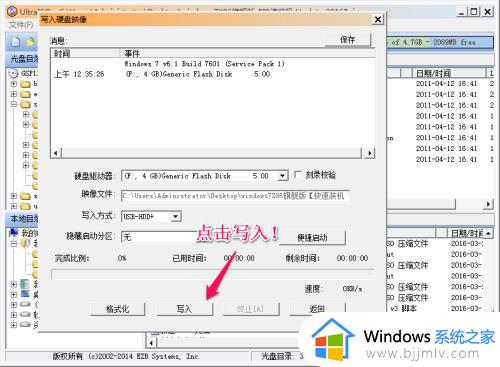500x367 pixels.
Task: Collapse the 's' folder node
Action: [14, 104]
